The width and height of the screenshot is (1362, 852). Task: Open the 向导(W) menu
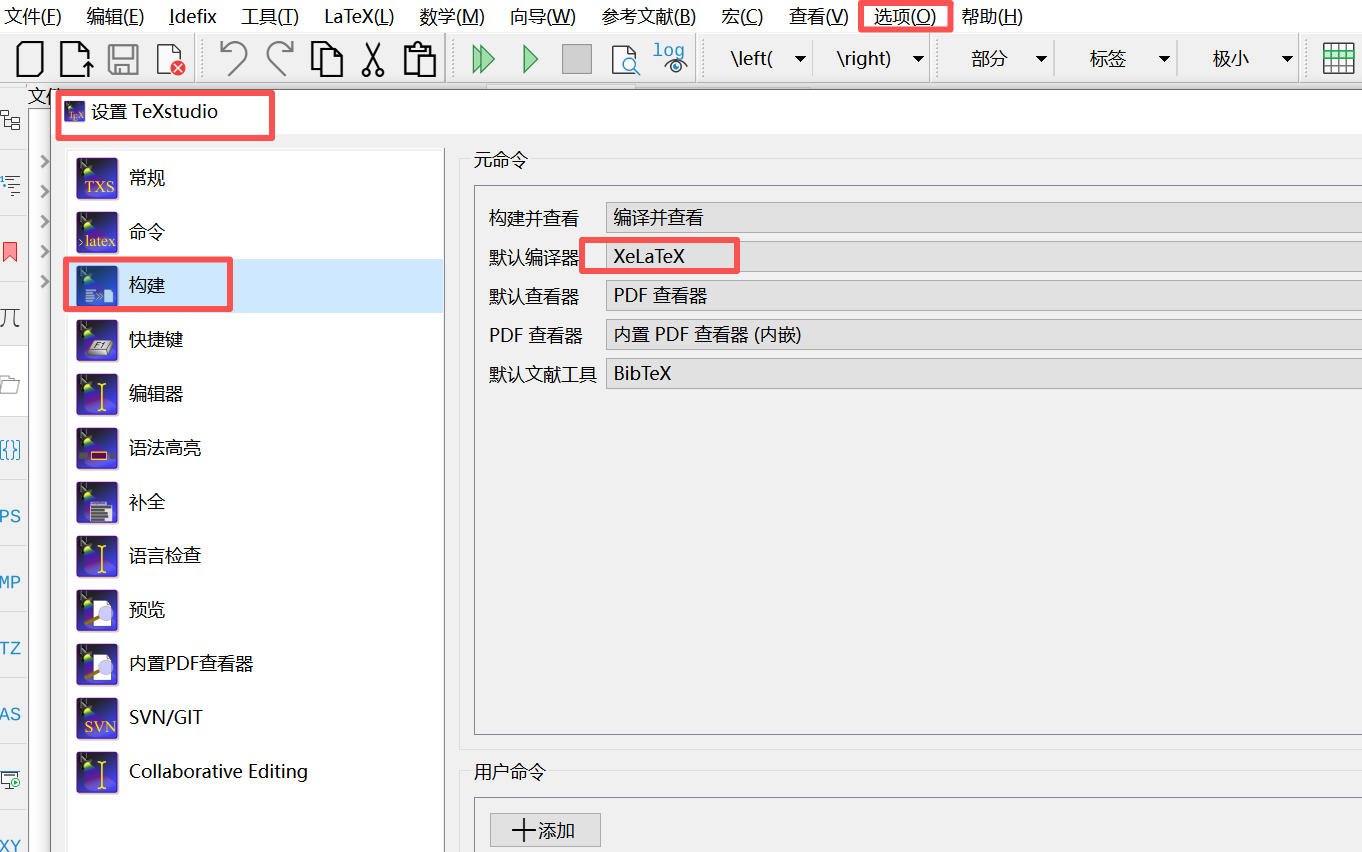pos(543,17)
